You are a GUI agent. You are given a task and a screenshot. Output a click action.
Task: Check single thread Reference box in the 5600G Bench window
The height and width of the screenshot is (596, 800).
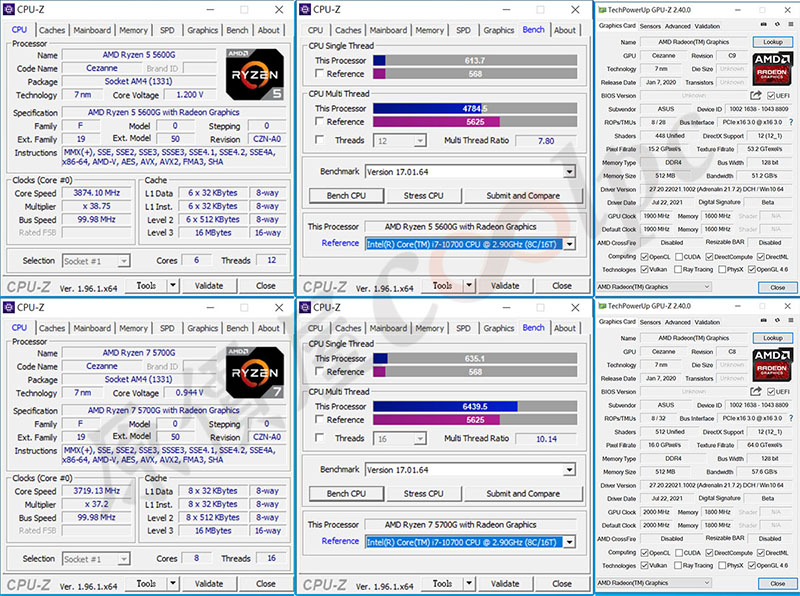click(319, 73)
